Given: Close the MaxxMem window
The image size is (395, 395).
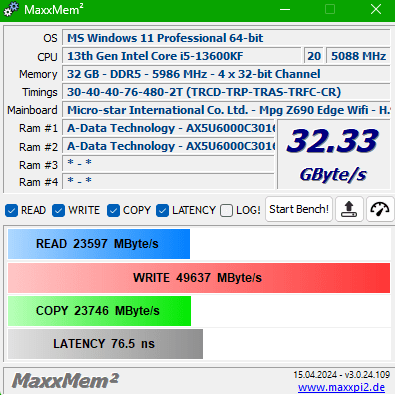Looking at the screenshot, I should [x=376, y=9].
